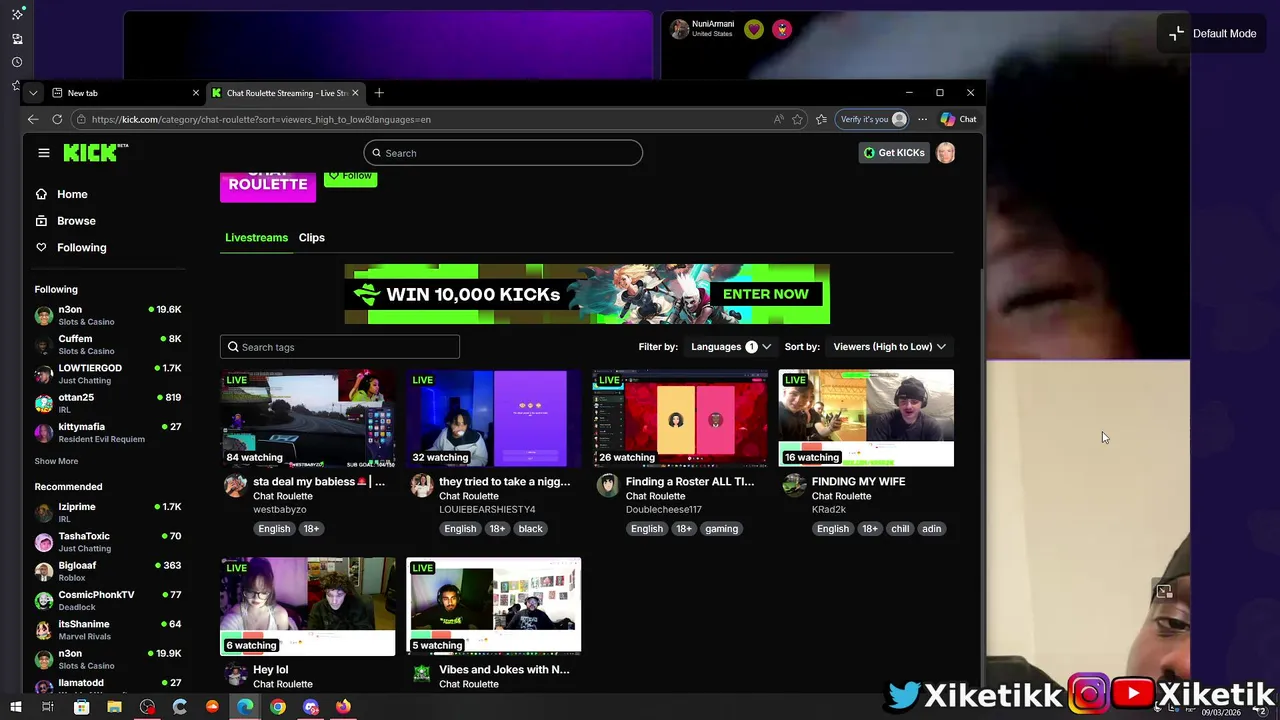Screen dimensions: 1280x720
Task: Go back in the Edge browser
Action: pyautogui.click(x=33, y=119)
